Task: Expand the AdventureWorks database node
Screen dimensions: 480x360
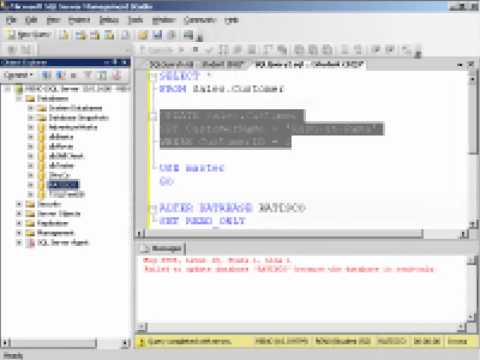Action: (30, 127)
